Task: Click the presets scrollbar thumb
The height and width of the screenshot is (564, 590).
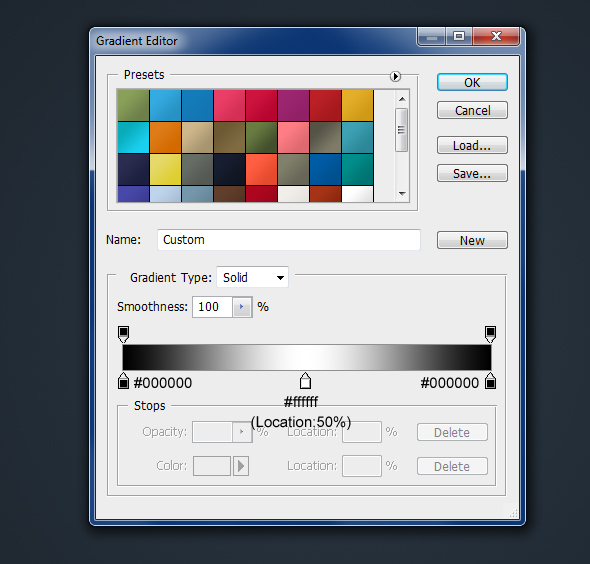Action: pyautogui.click(x=401, y=130)
